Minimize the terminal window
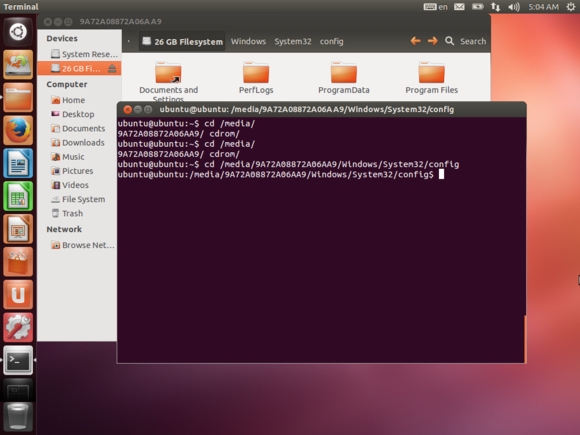 [x=138, y=109]
